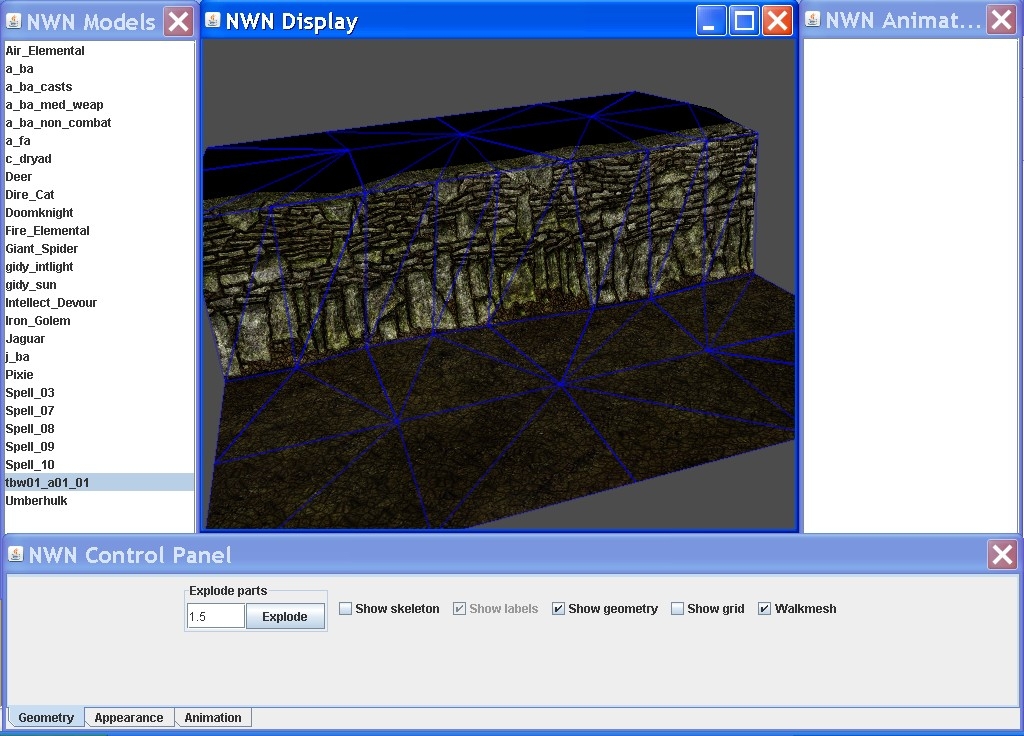This screenshot has height=736, width=1024.
Task: Choose Giant_Spider from the models list
Action: click(x=41, y=249)
